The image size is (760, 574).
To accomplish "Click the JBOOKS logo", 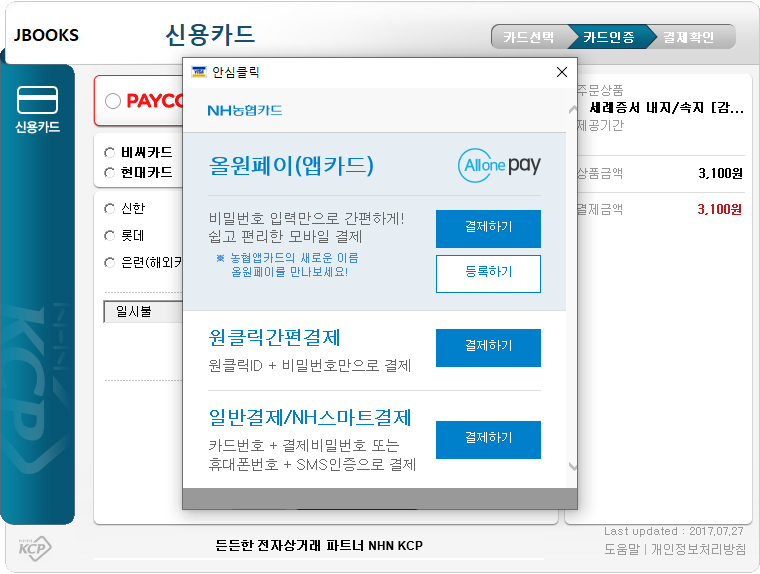I will [x=46, y=35].
